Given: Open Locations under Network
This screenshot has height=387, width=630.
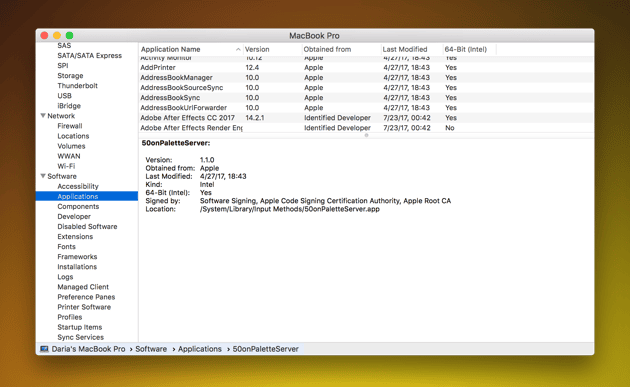Looking at the screenshot, I should coord(73,136).
